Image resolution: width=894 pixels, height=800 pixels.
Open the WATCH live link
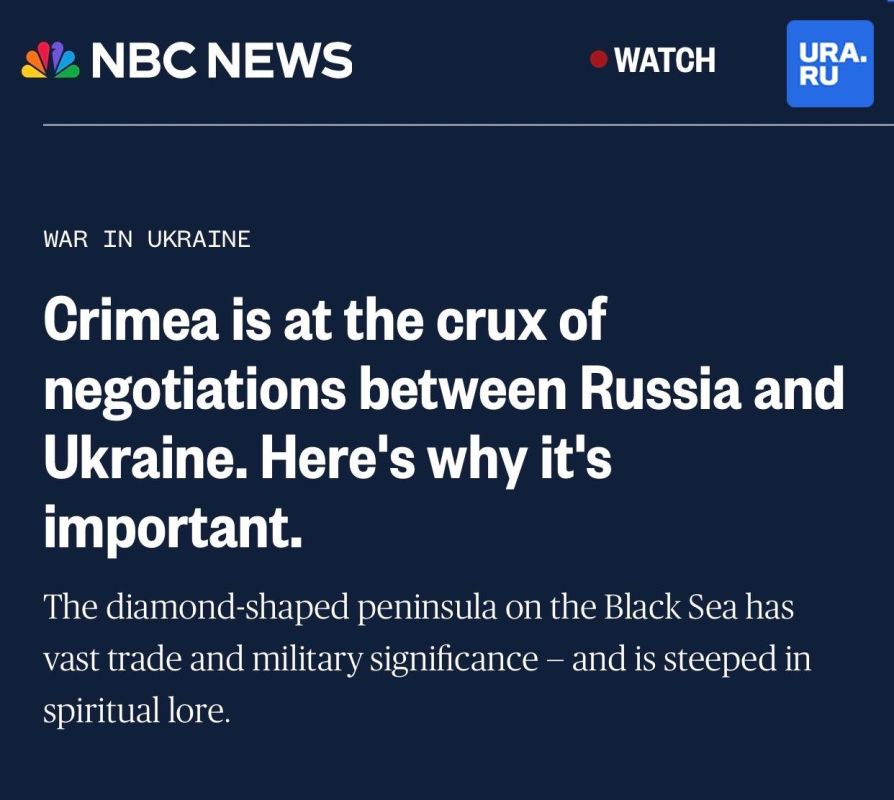(x=665, y=61)
